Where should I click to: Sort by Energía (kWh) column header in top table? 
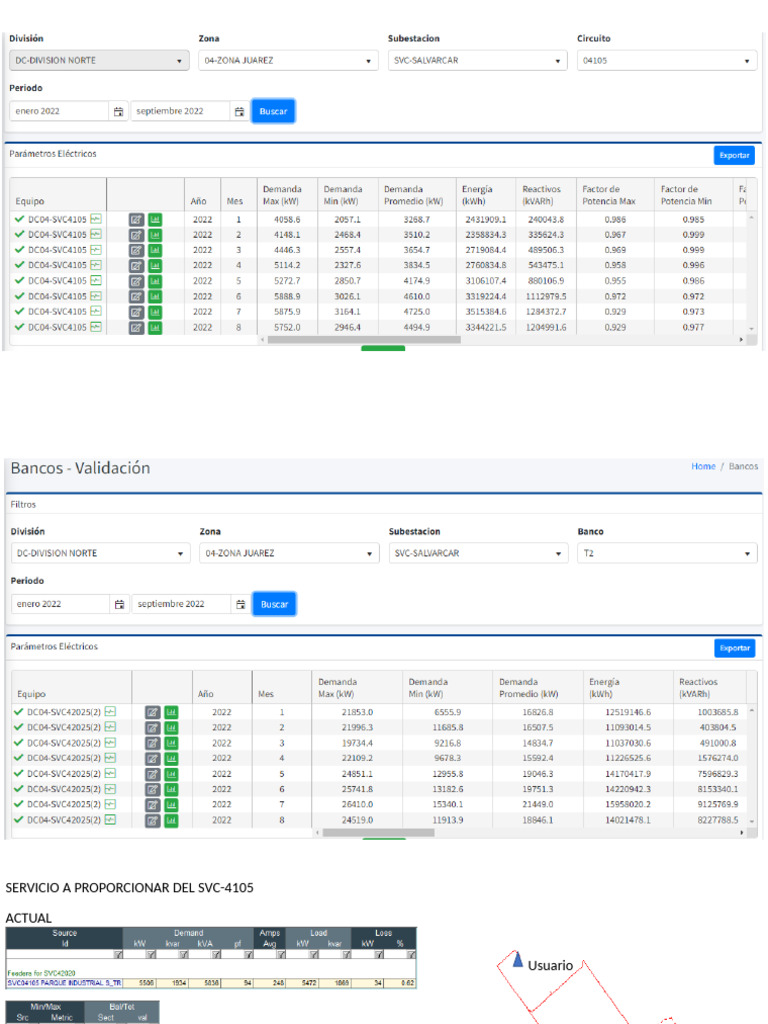tap(476, 195)
